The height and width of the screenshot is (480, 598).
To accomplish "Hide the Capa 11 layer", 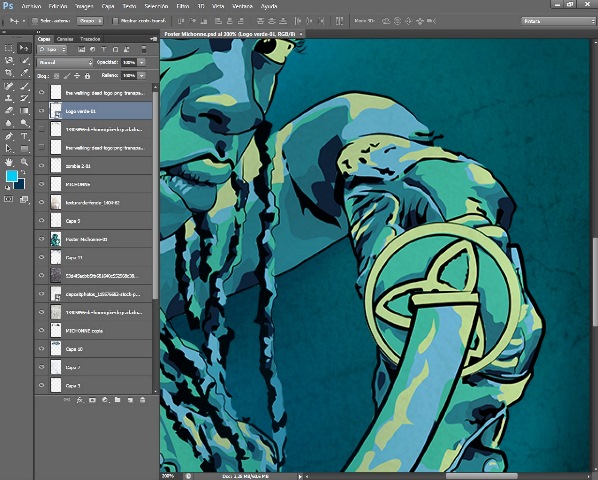I will 41,257.
